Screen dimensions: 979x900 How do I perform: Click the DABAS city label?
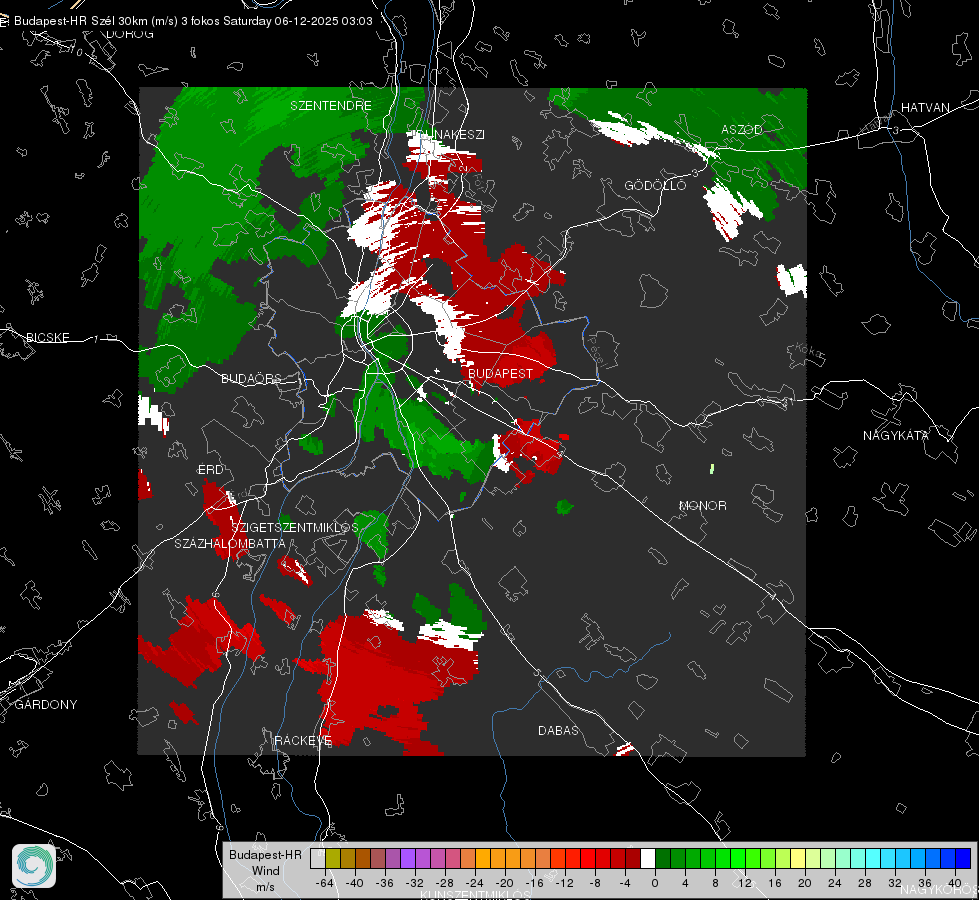coord(559,731)
